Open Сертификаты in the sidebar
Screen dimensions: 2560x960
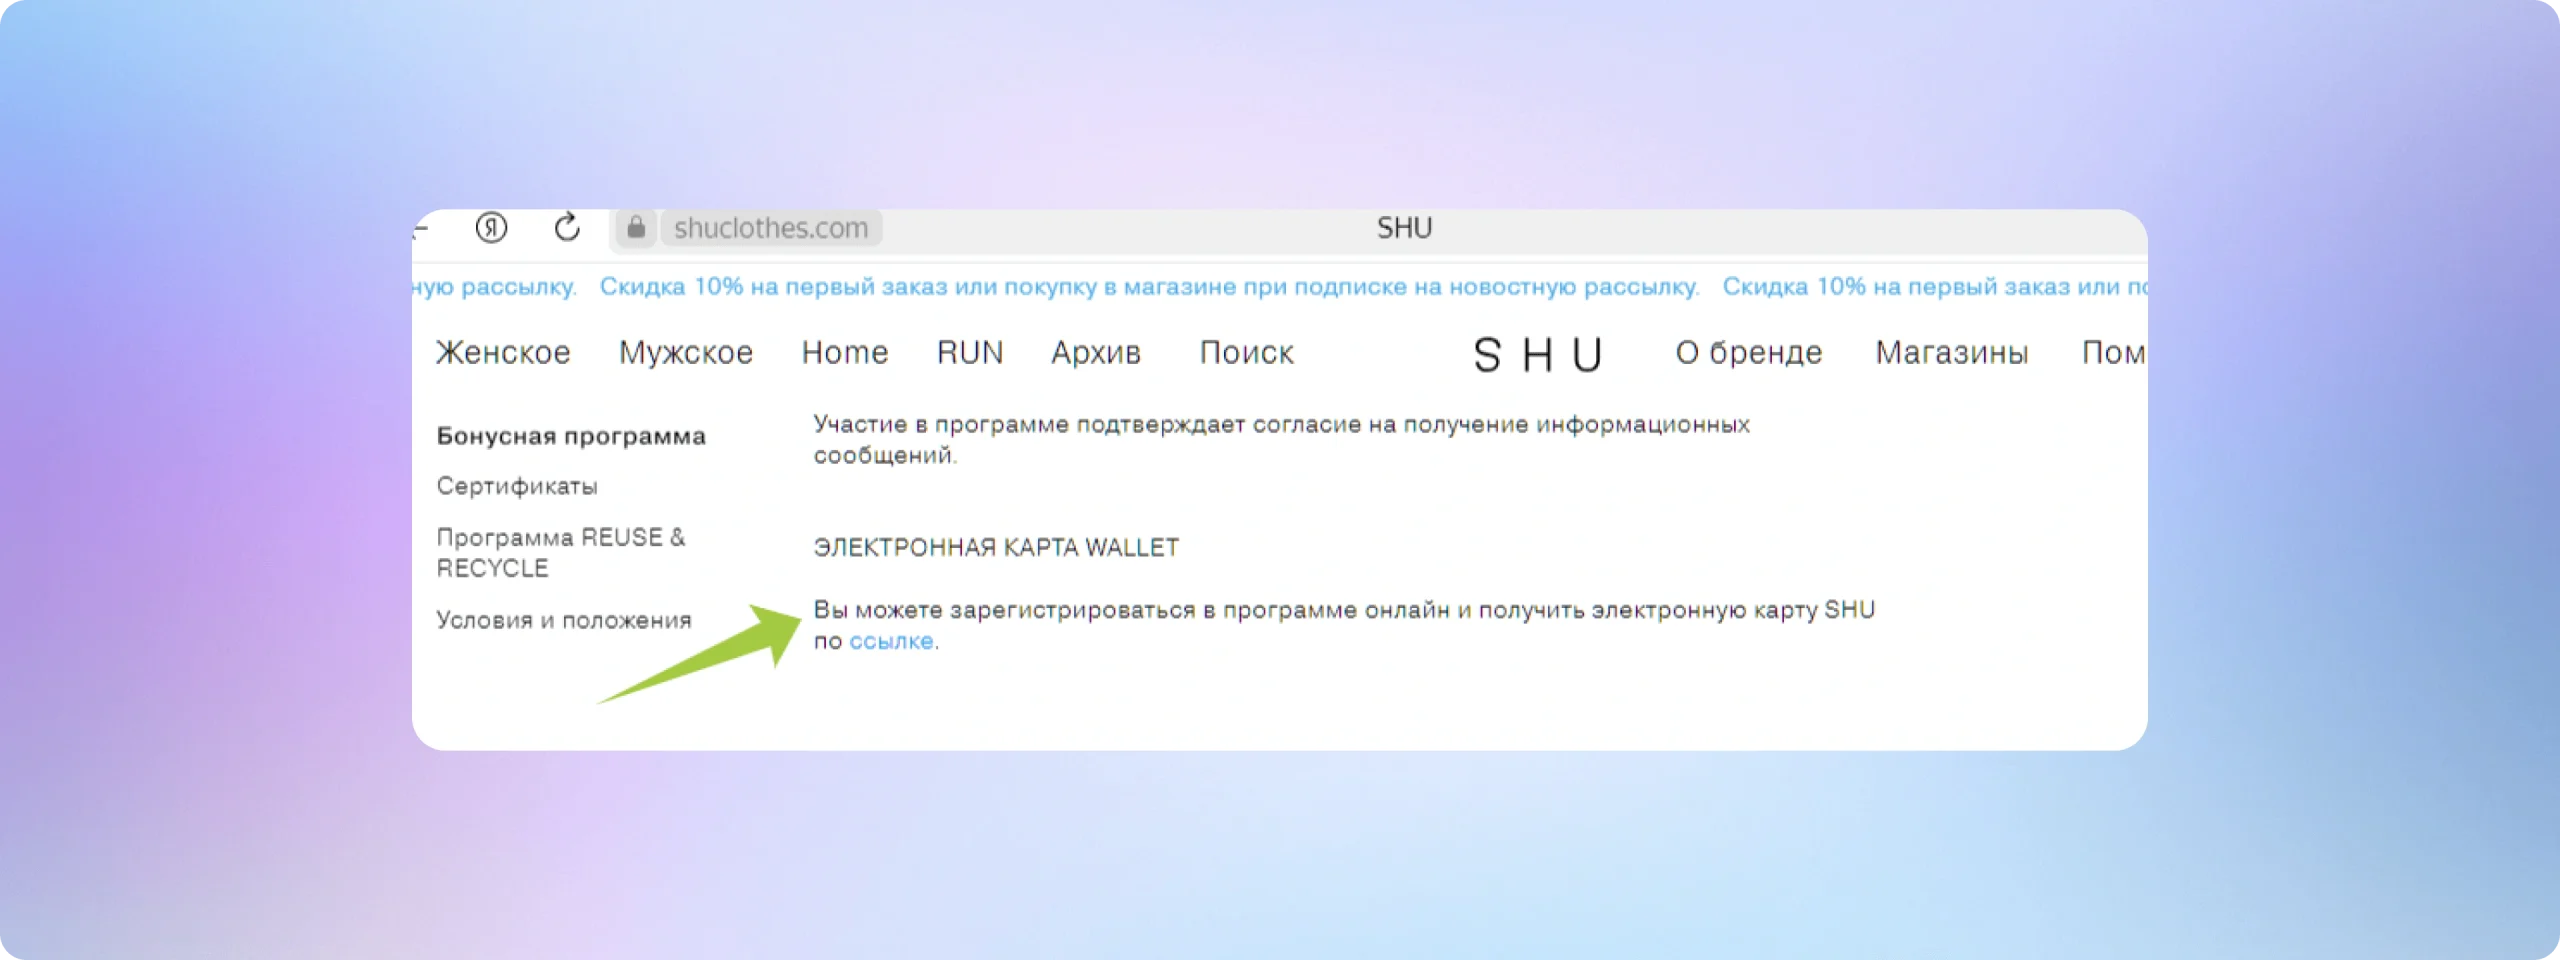click(517, 486)
